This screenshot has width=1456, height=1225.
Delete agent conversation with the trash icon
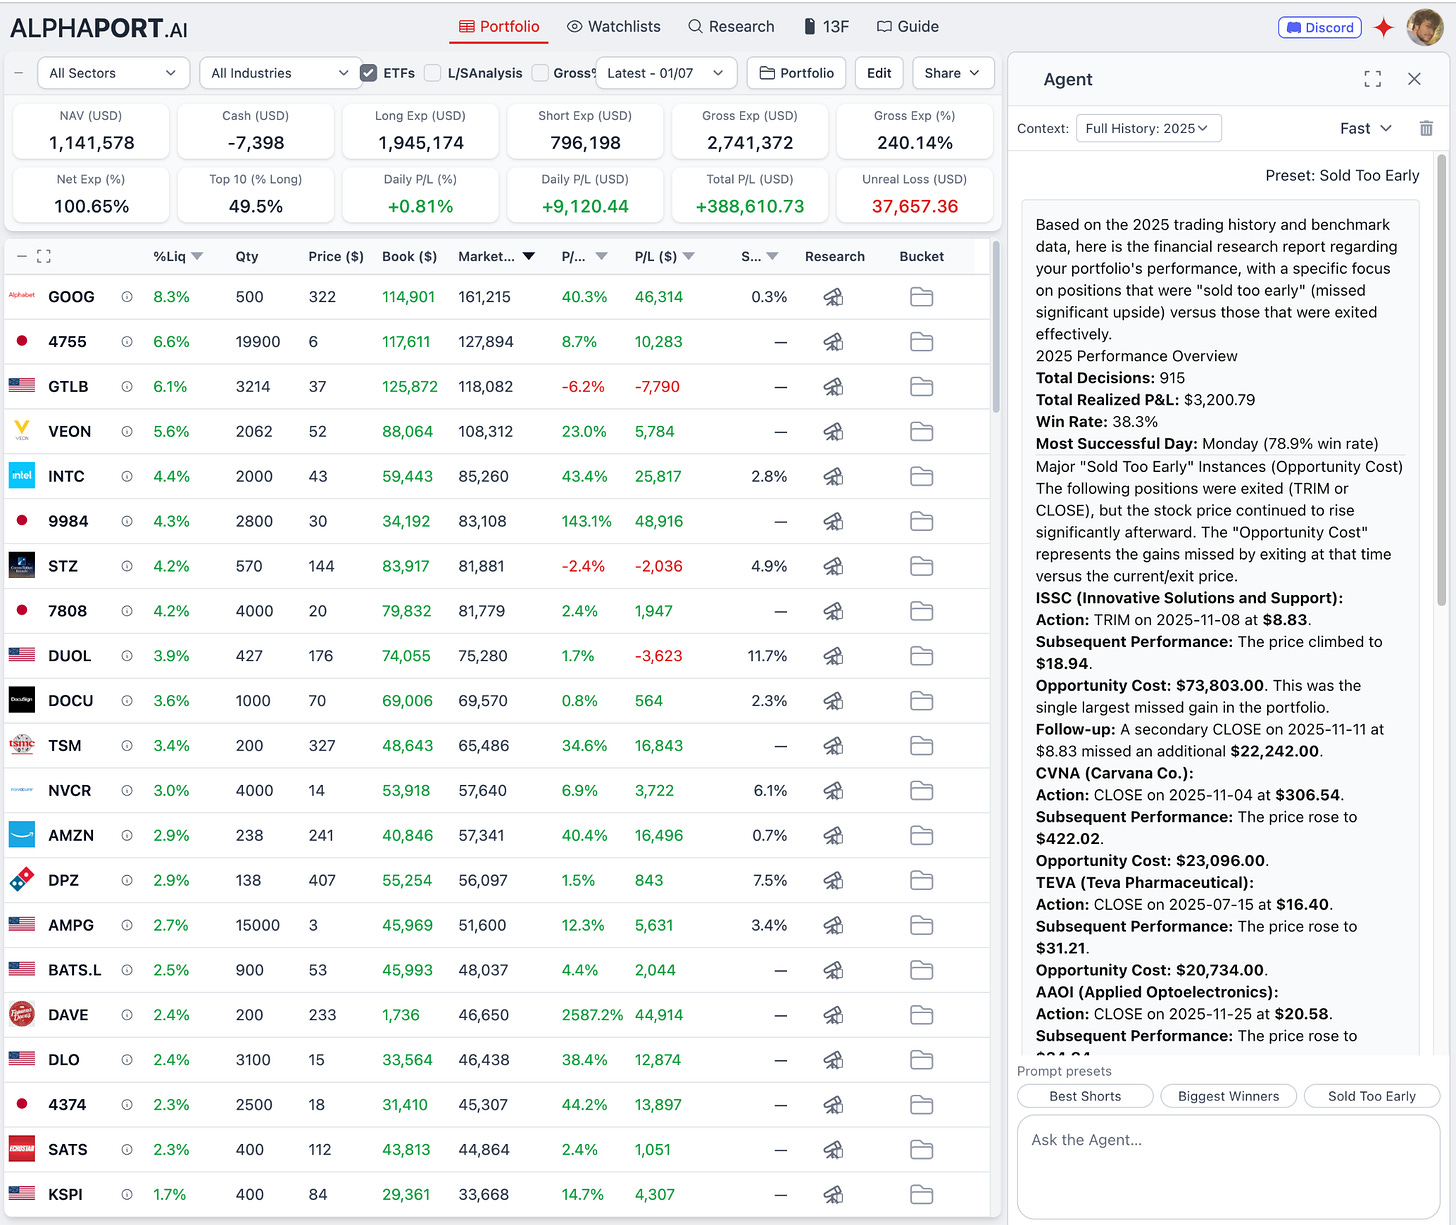coord(1426,128)
